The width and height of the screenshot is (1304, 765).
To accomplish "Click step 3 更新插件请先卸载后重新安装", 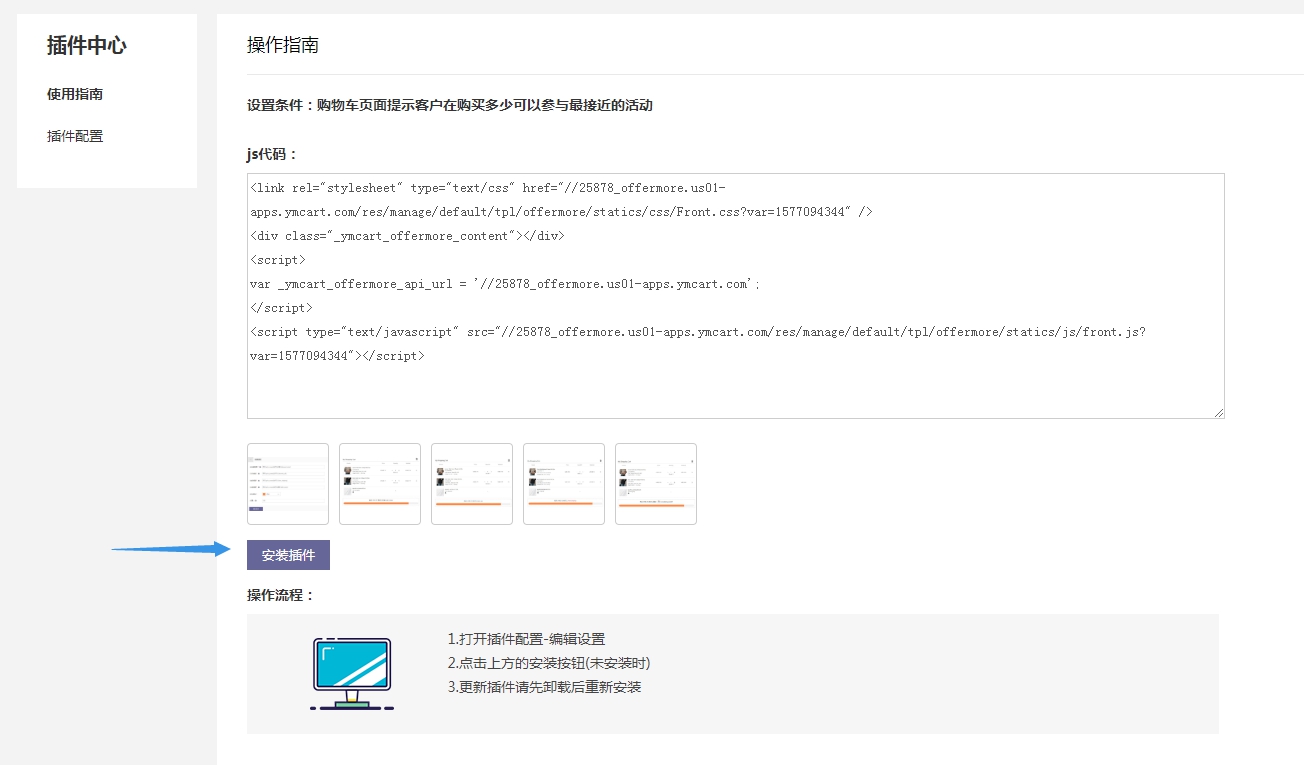I will (544, 687).
